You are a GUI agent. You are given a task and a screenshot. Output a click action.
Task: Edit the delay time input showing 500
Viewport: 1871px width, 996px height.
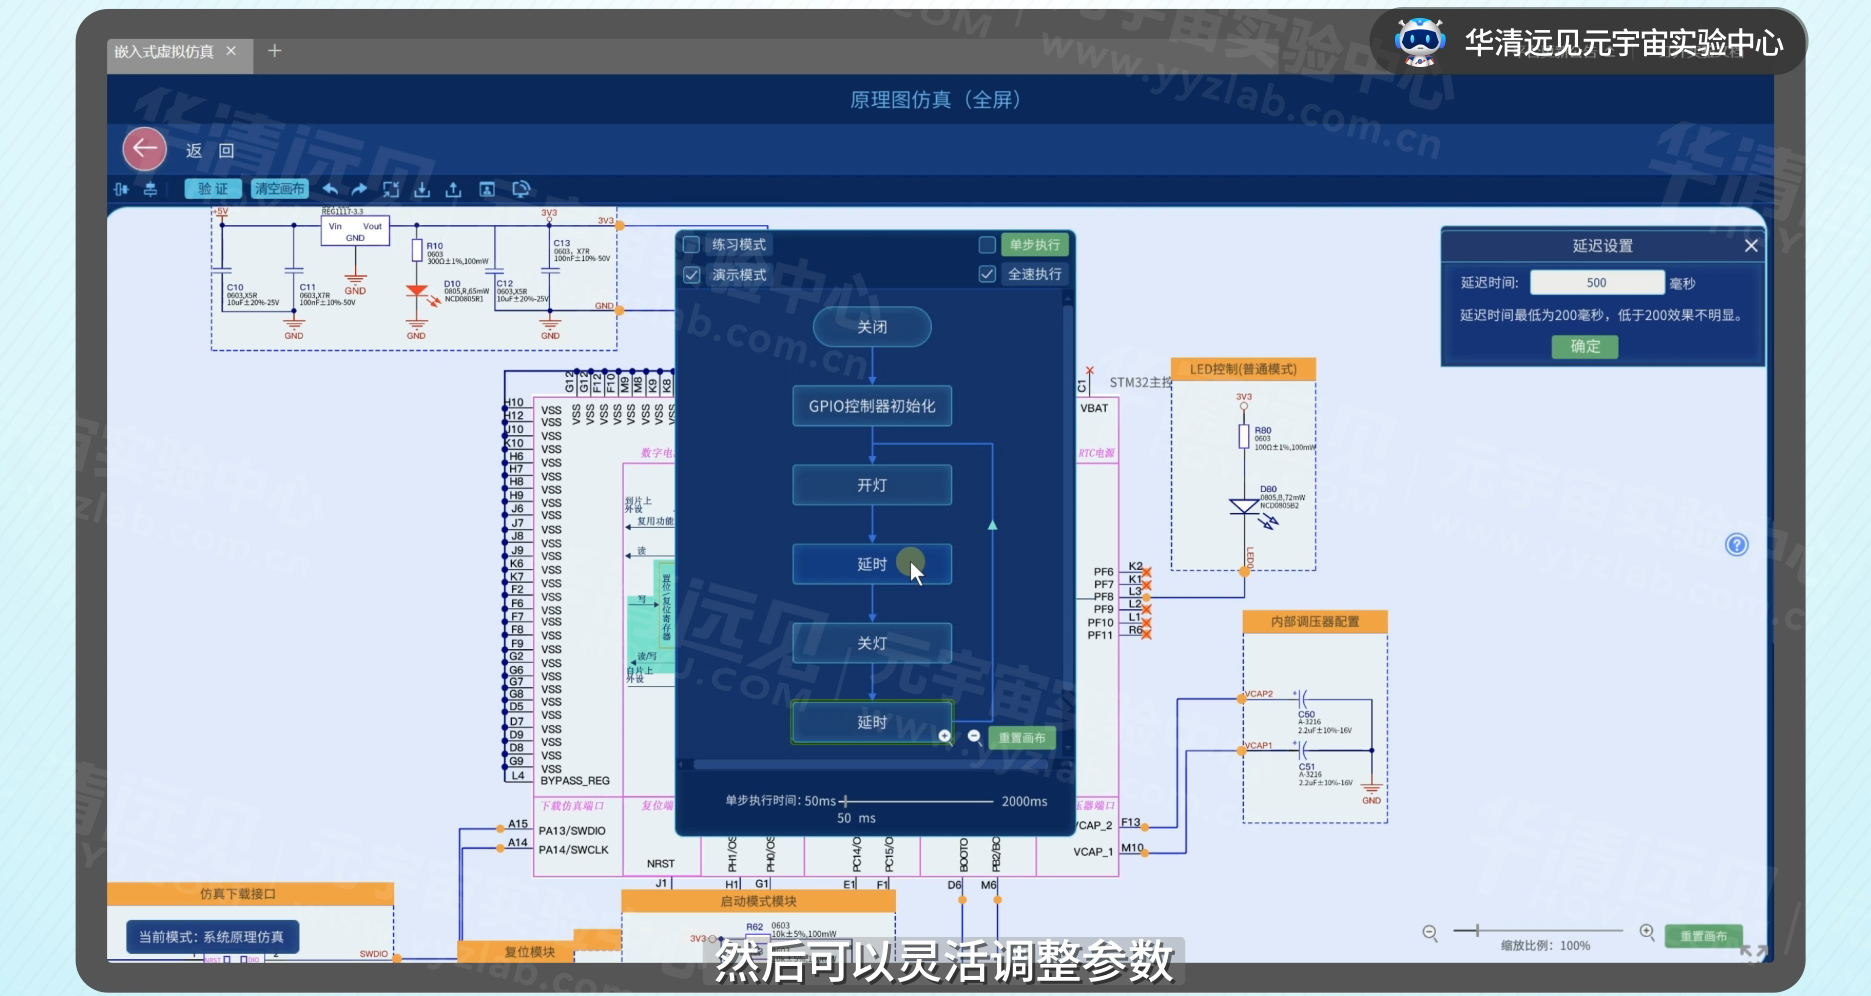1597,282
